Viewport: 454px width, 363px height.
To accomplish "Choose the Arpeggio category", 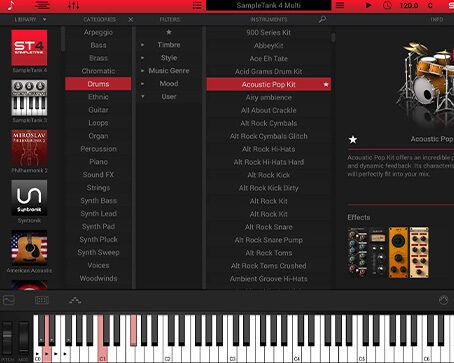I will [98, 32].
